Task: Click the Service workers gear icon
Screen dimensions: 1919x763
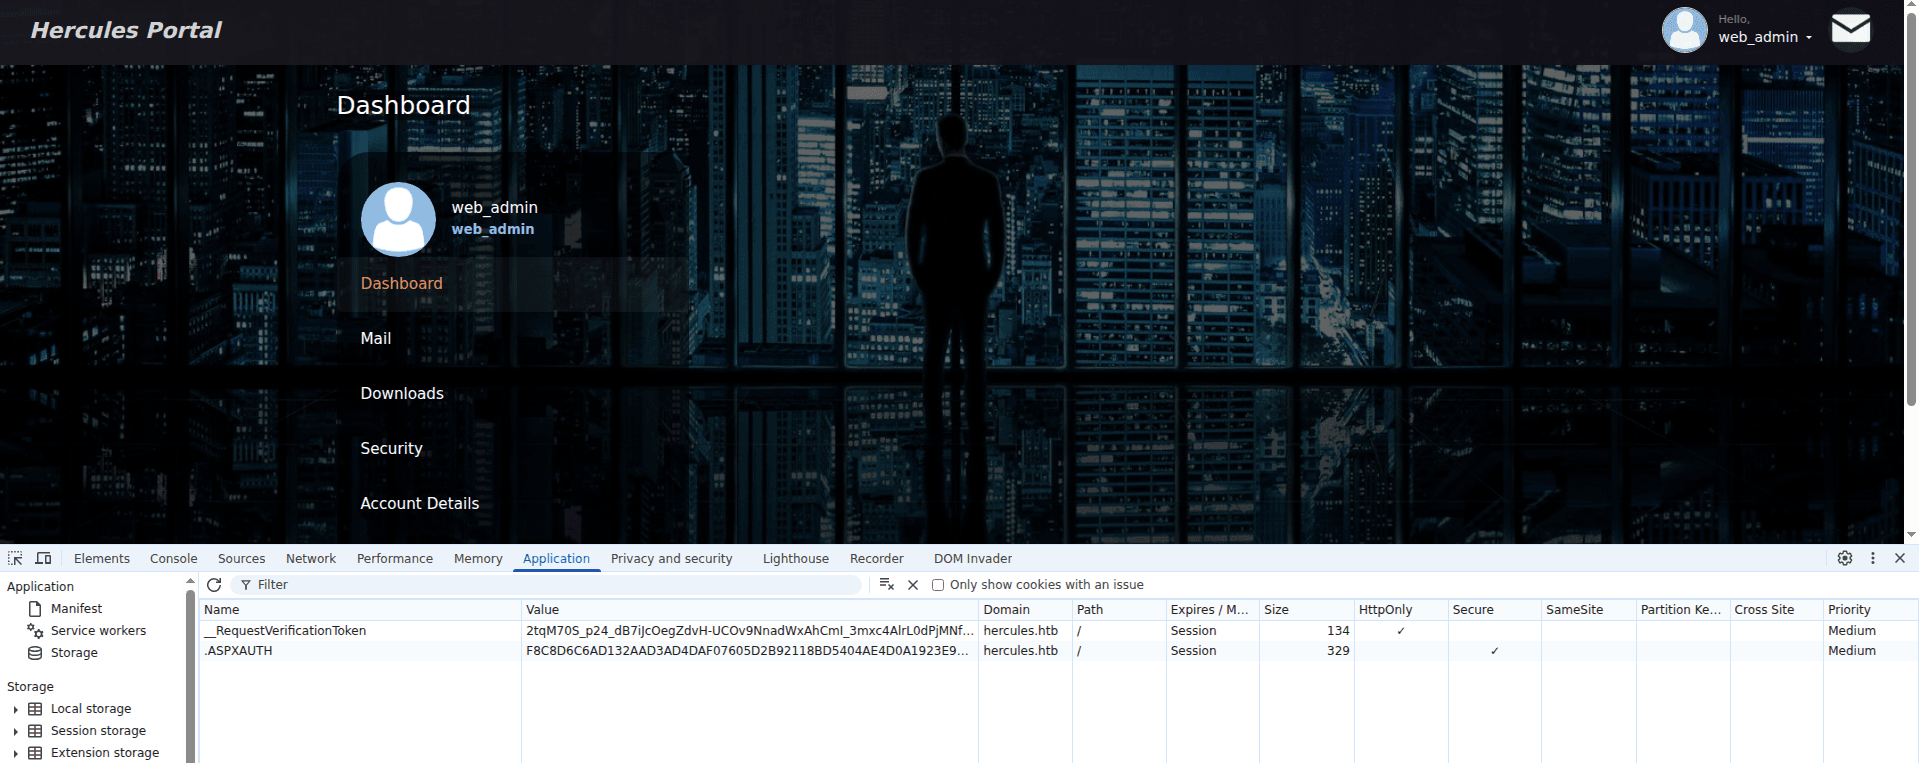Action: pyautogui.click(x=35, y=631)
